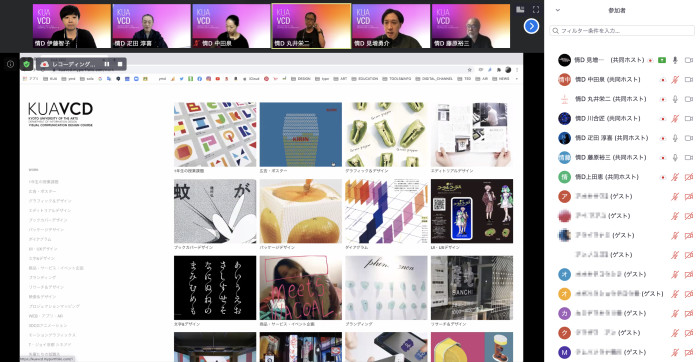Open the meets WACOAL project thumbnail
Viewport: 700px width, 362px height.
click(300, 287)
